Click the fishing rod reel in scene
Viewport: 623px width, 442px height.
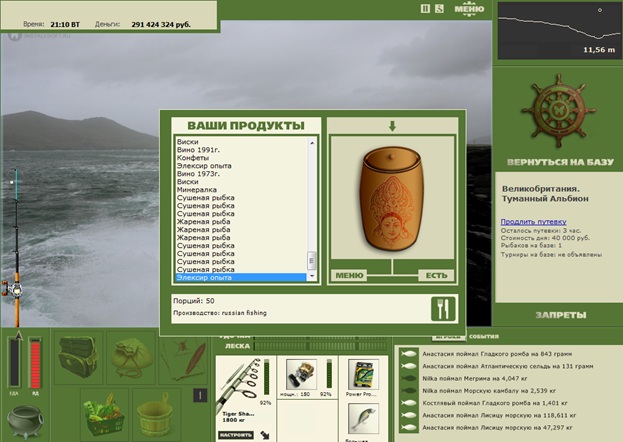12,288
